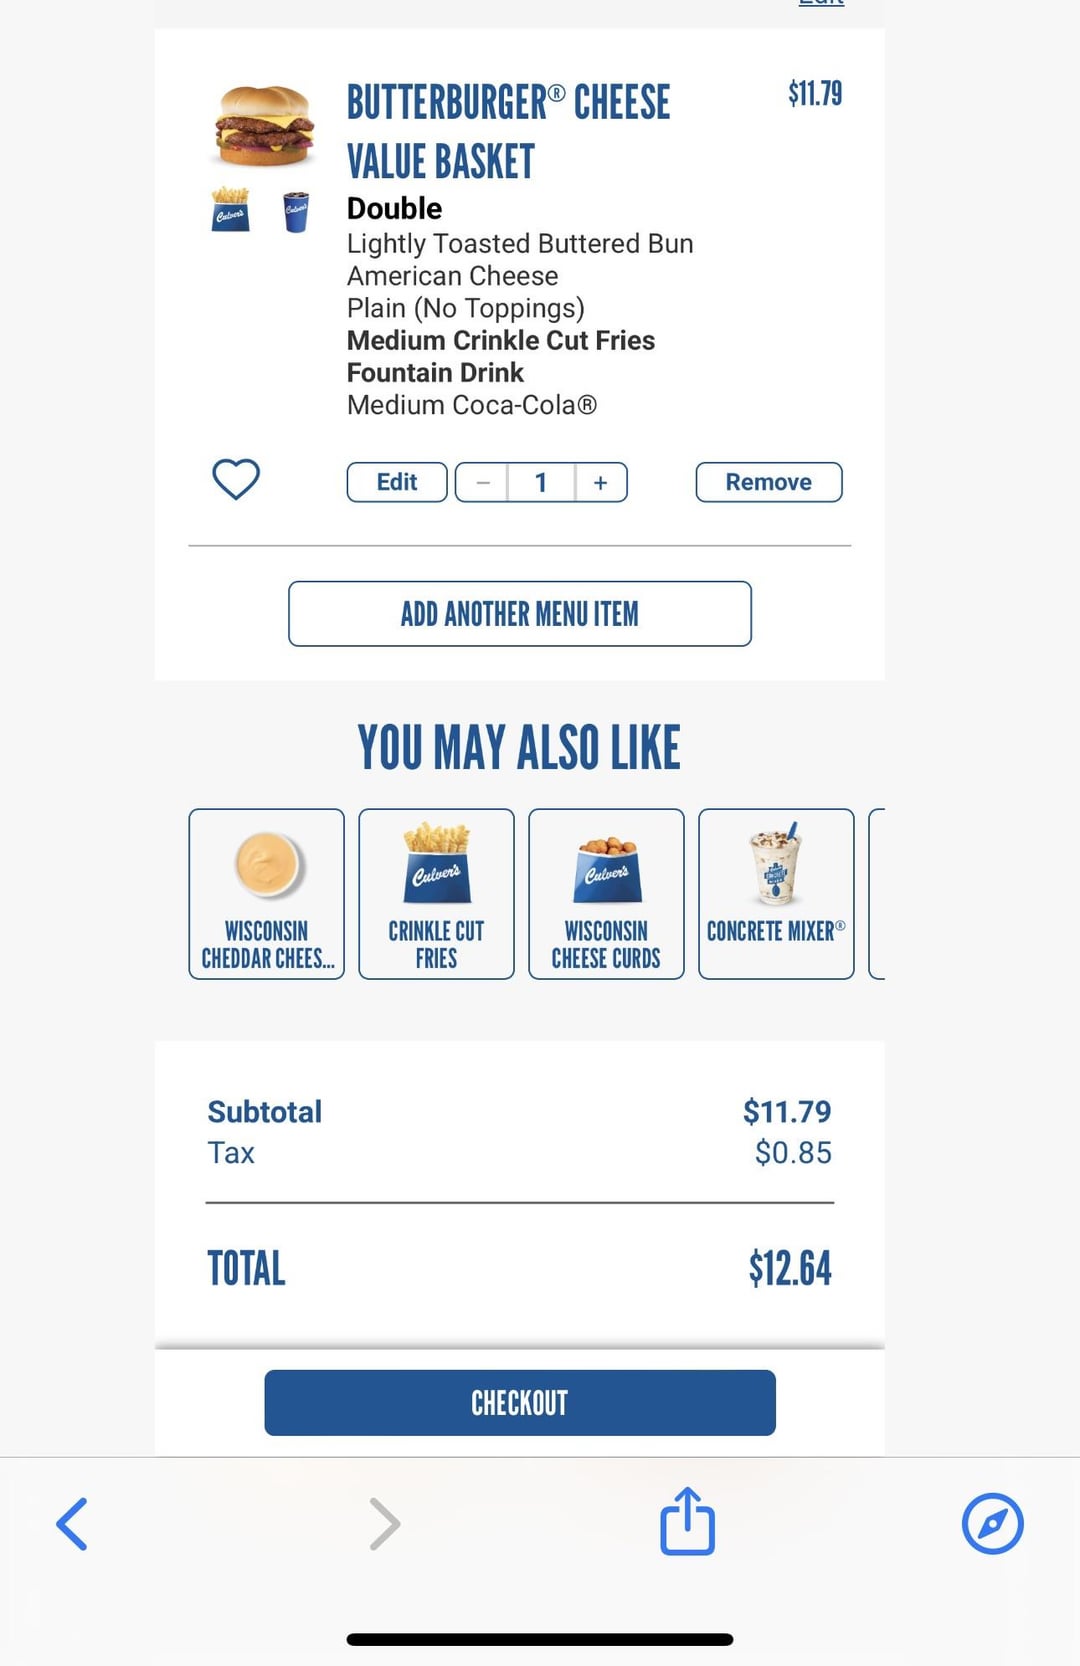Image resolution: width=1080 pixels, height=1666 pixels.
Task: Open in Safari compass icon
Action: [x=993, y=1524]
